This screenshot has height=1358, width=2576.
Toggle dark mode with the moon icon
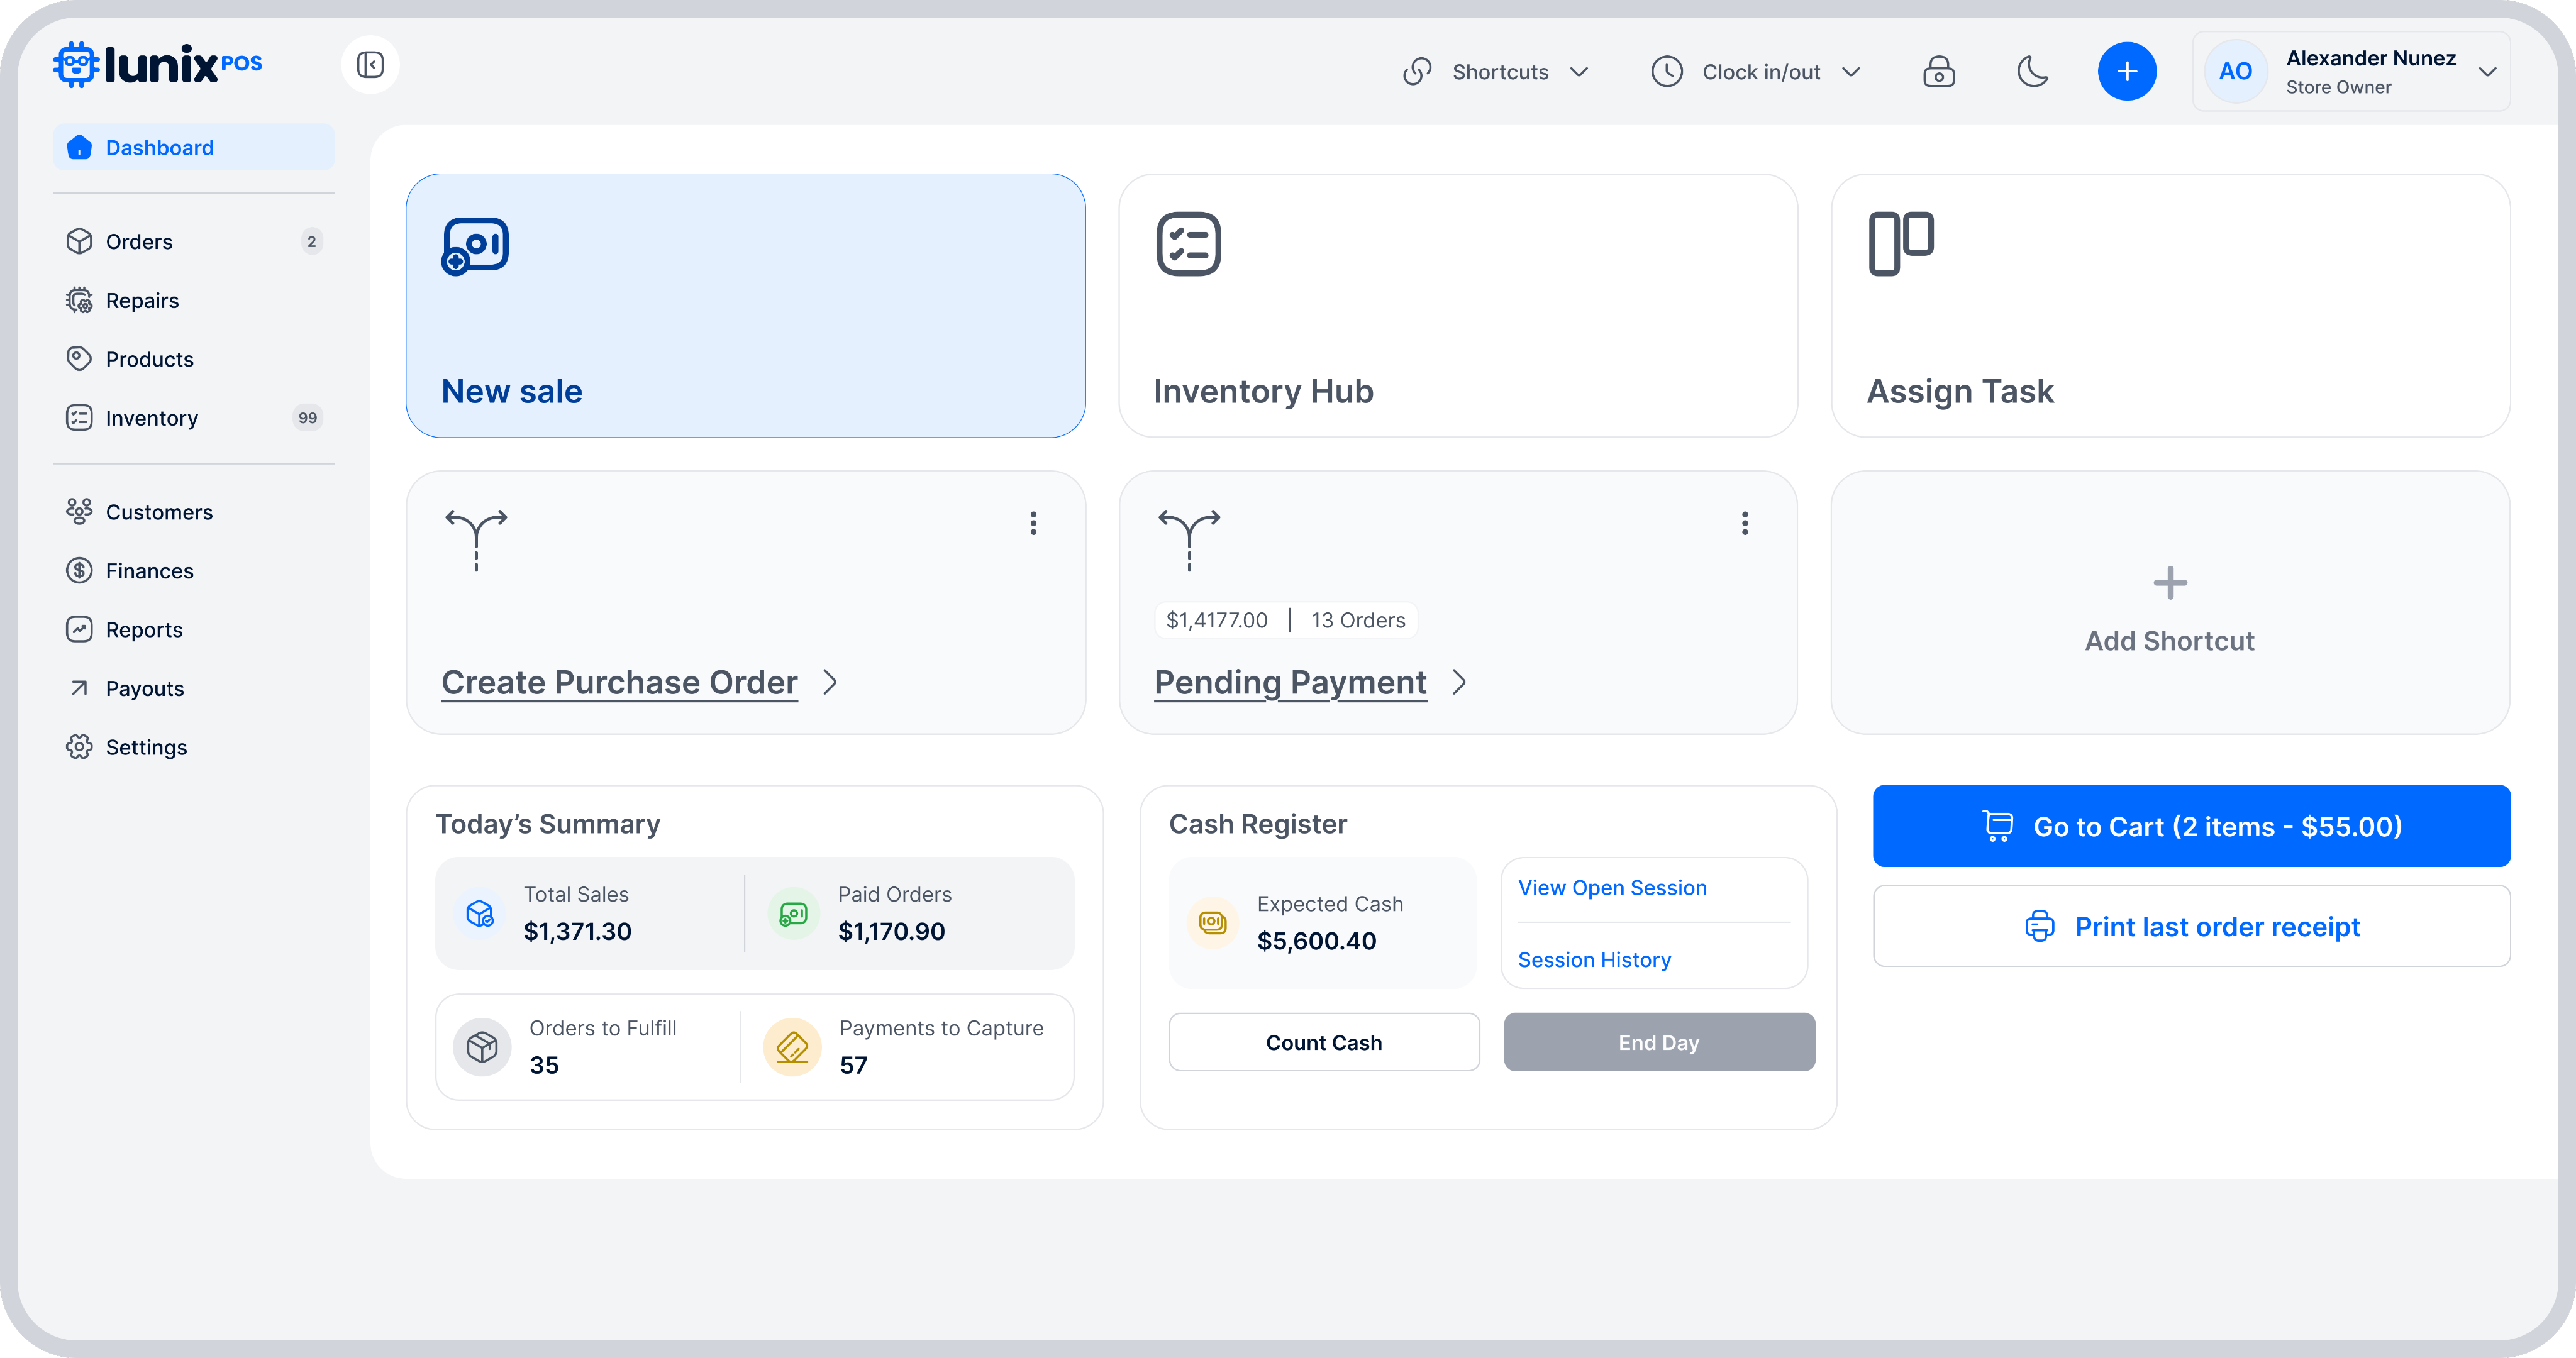click(2032, 71)
